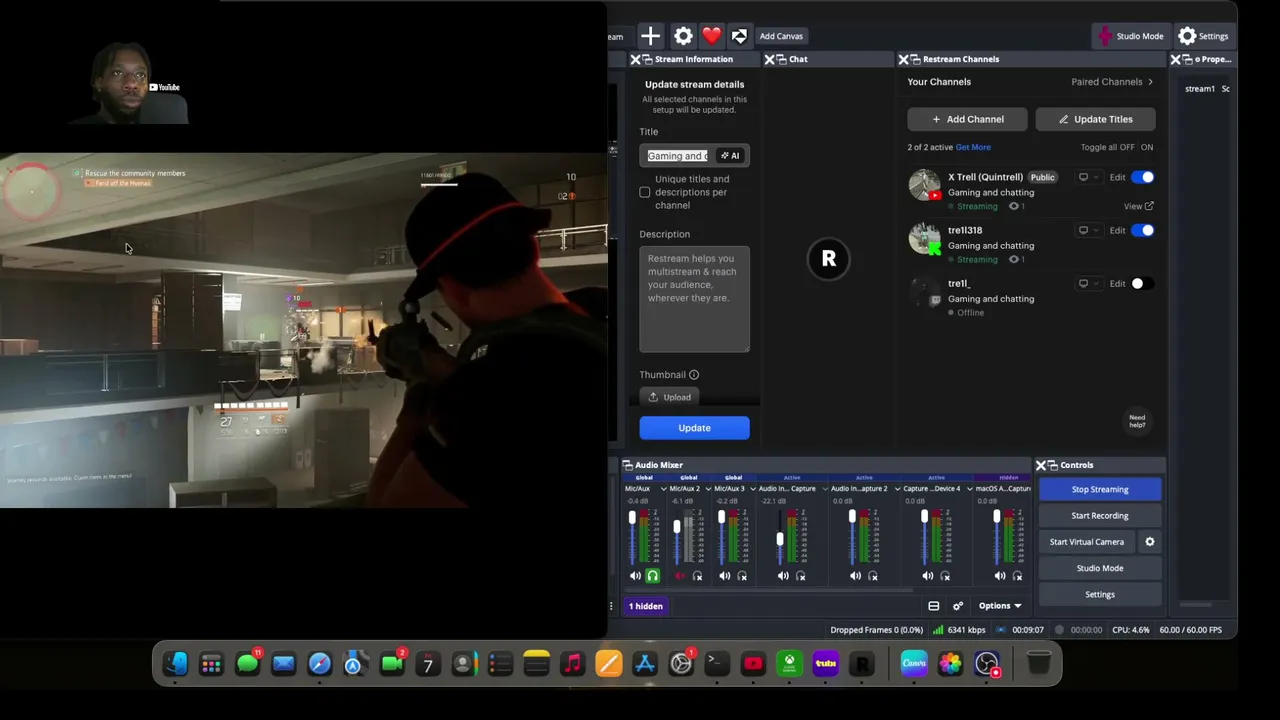Open Canva from the Dock
Screen dimensions: 1280x720
click(914, 663)
